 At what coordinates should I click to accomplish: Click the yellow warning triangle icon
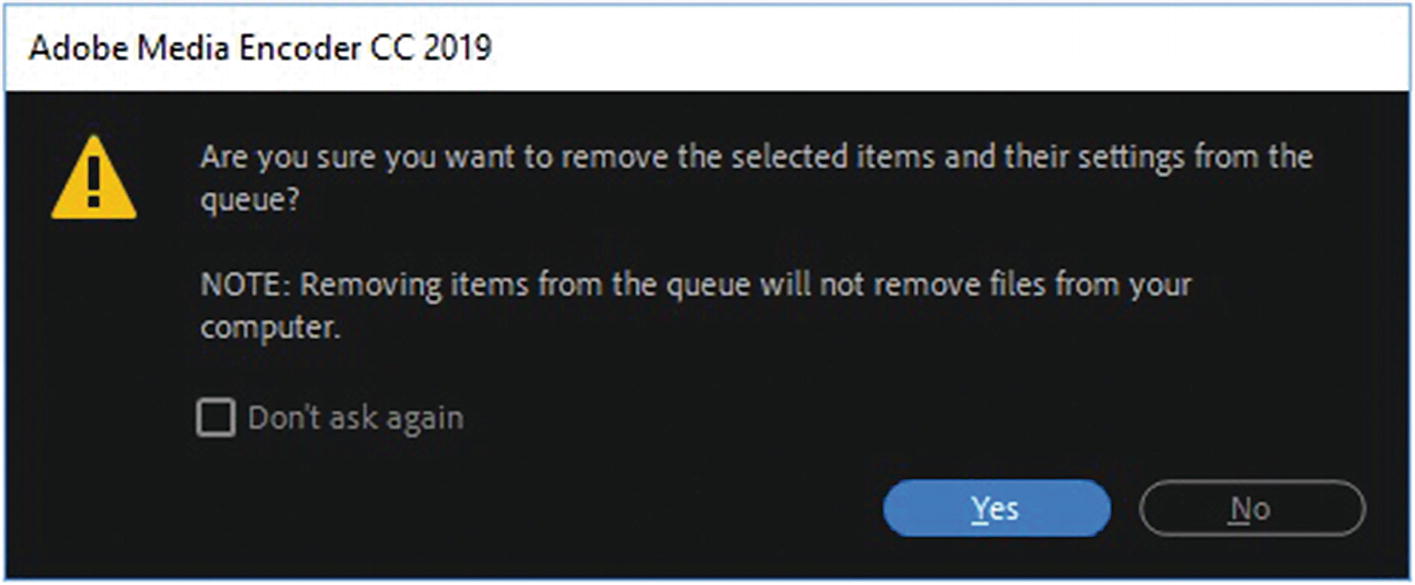click(x=93, y=182)
